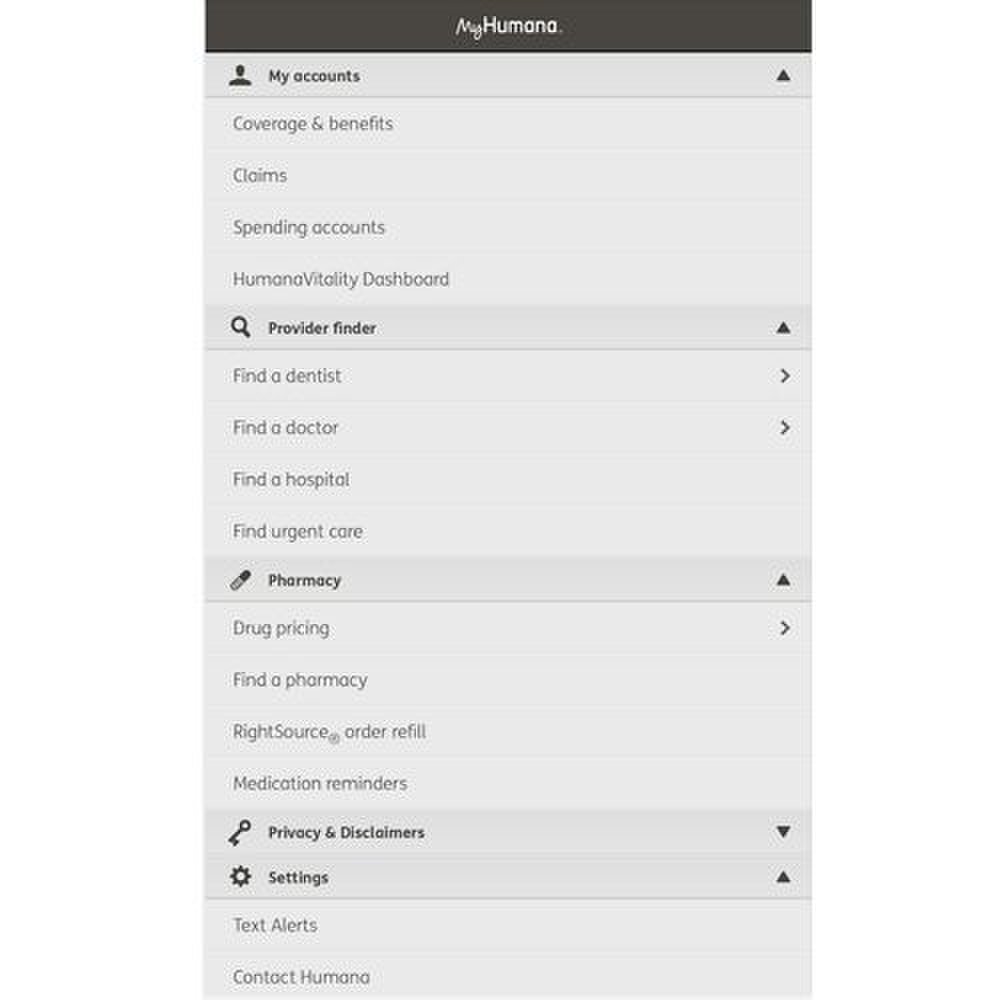Collapse the Settings section arrow
The height and width of the screenshot is (1000, 1000).
pyautogui.click(x=783, y=877)
